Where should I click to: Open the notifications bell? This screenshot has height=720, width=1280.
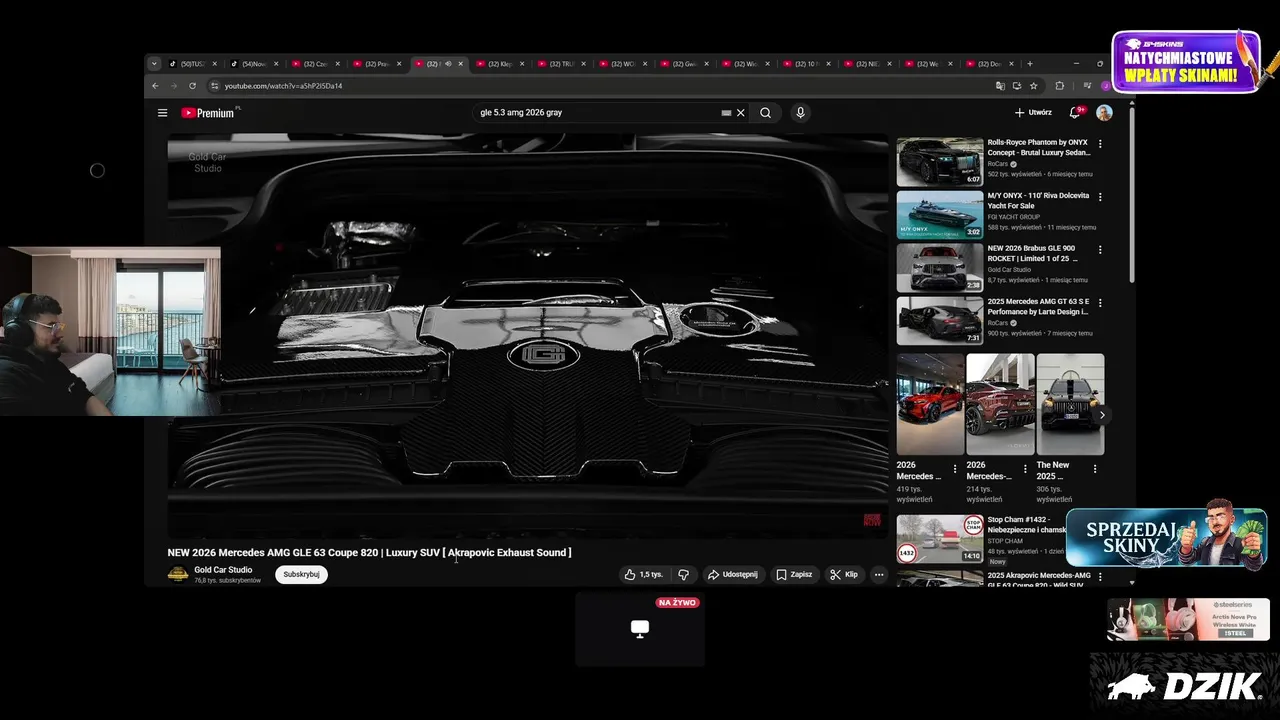1076,113
